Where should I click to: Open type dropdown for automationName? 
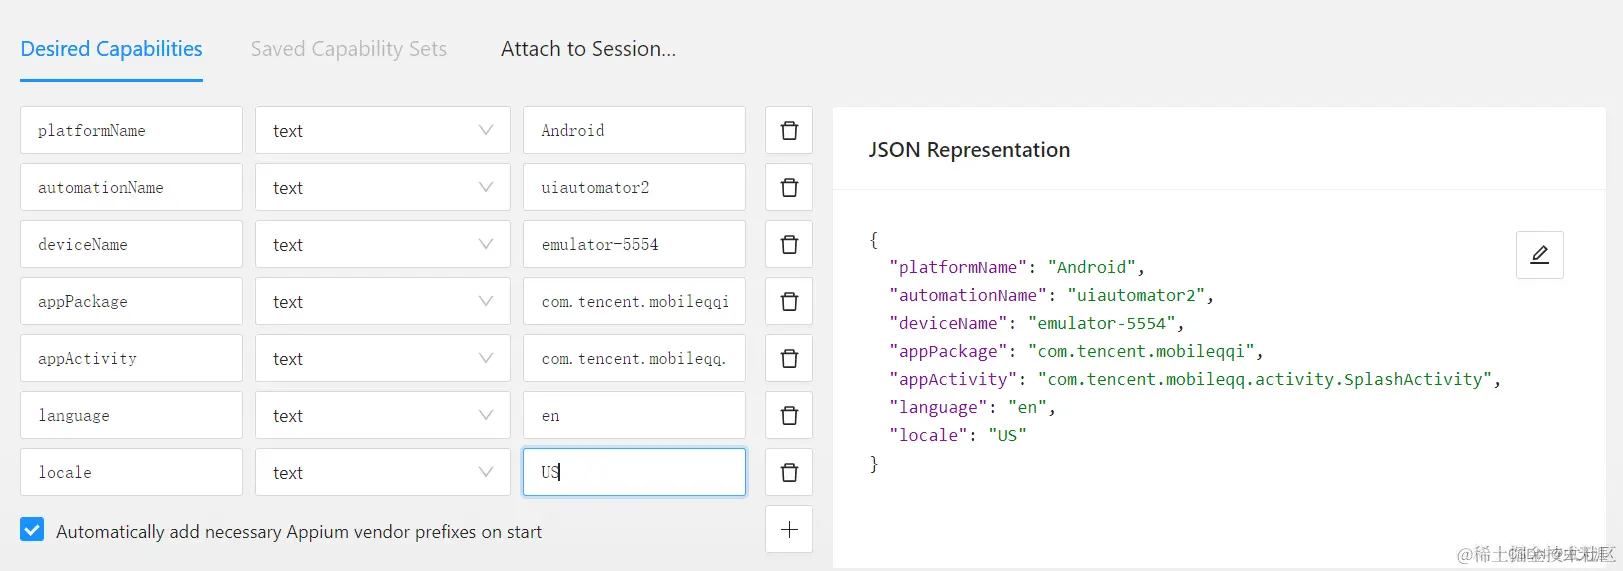click(383, 187)
